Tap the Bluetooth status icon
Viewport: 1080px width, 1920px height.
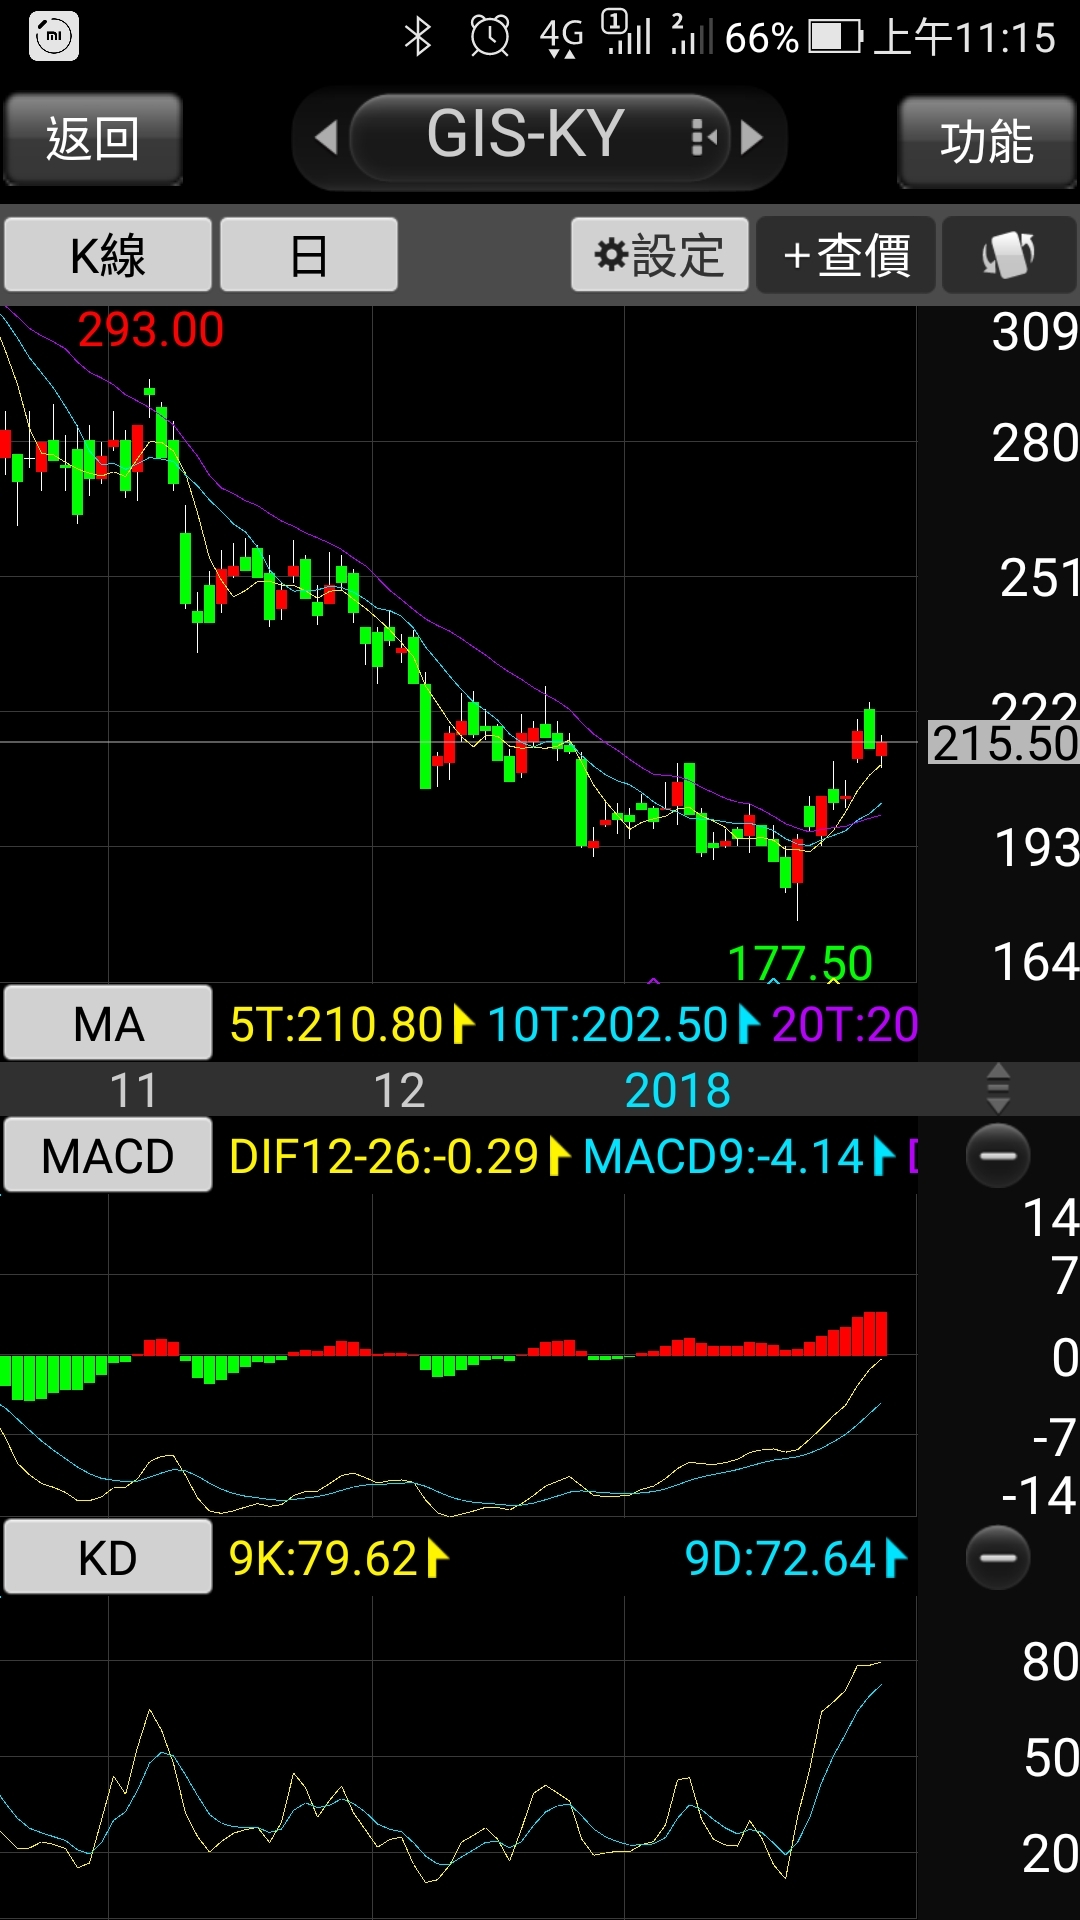click(x=417, y=37)
